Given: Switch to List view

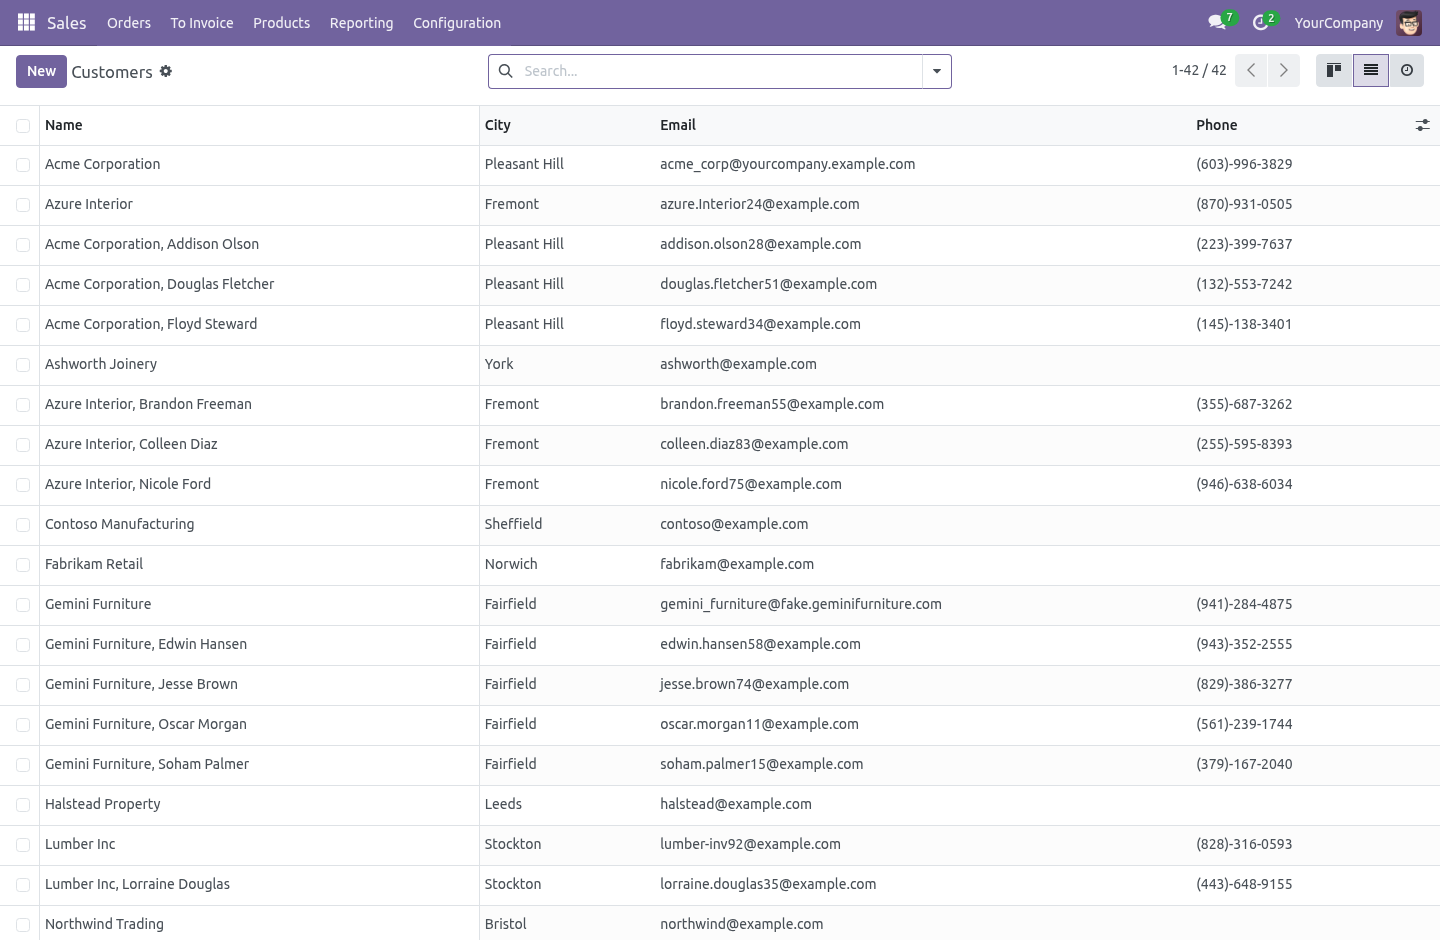Looking at the screenshot, I should tap(1371, 70).
